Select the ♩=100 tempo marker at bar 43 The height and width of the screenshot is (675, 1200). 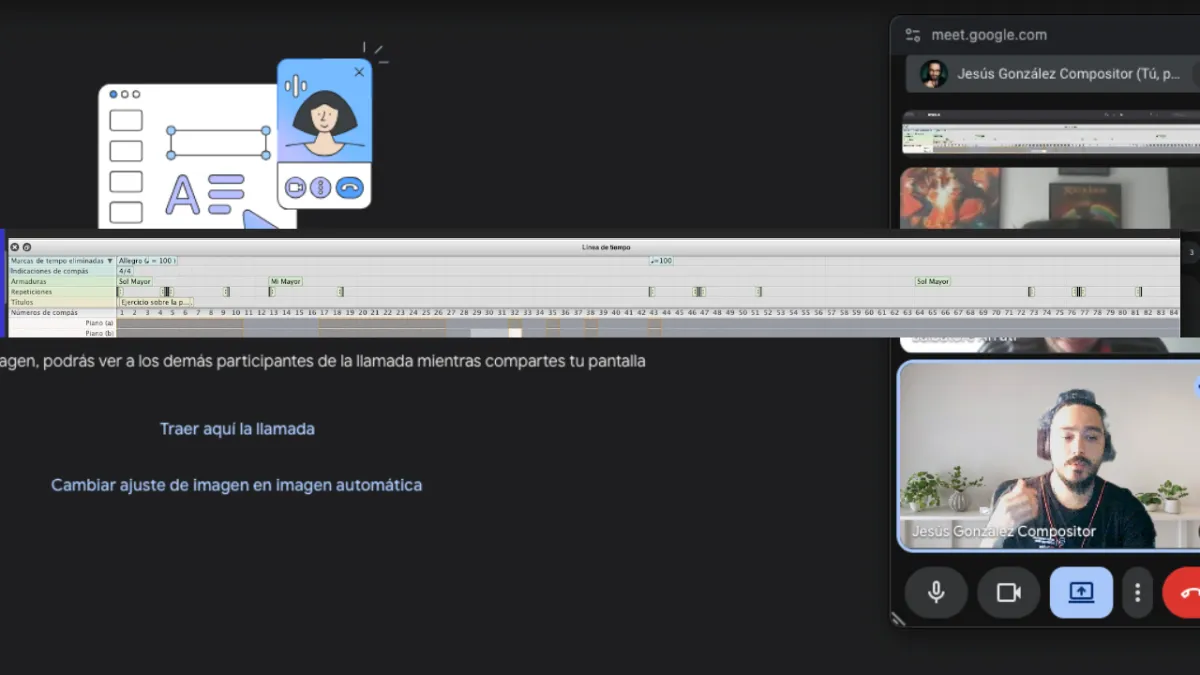[661, 261]
